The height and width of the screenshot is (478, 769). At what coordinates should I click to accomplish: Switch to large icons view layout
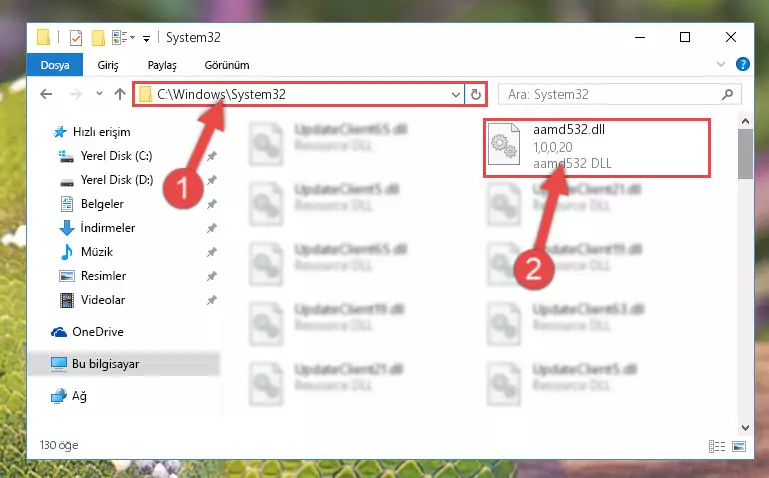pyautogui.click(x=739, y=446)
